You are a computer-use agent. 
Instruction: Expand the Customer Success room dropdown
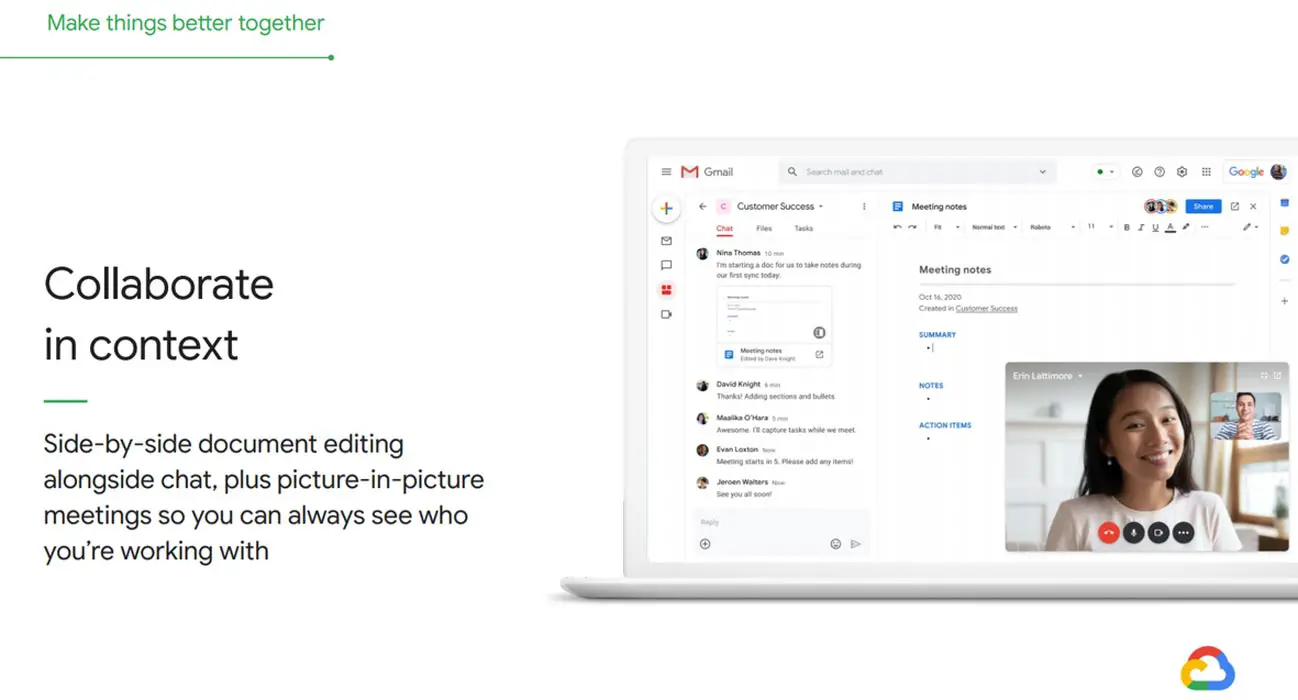pyautogui.click(x=821, y=207)
